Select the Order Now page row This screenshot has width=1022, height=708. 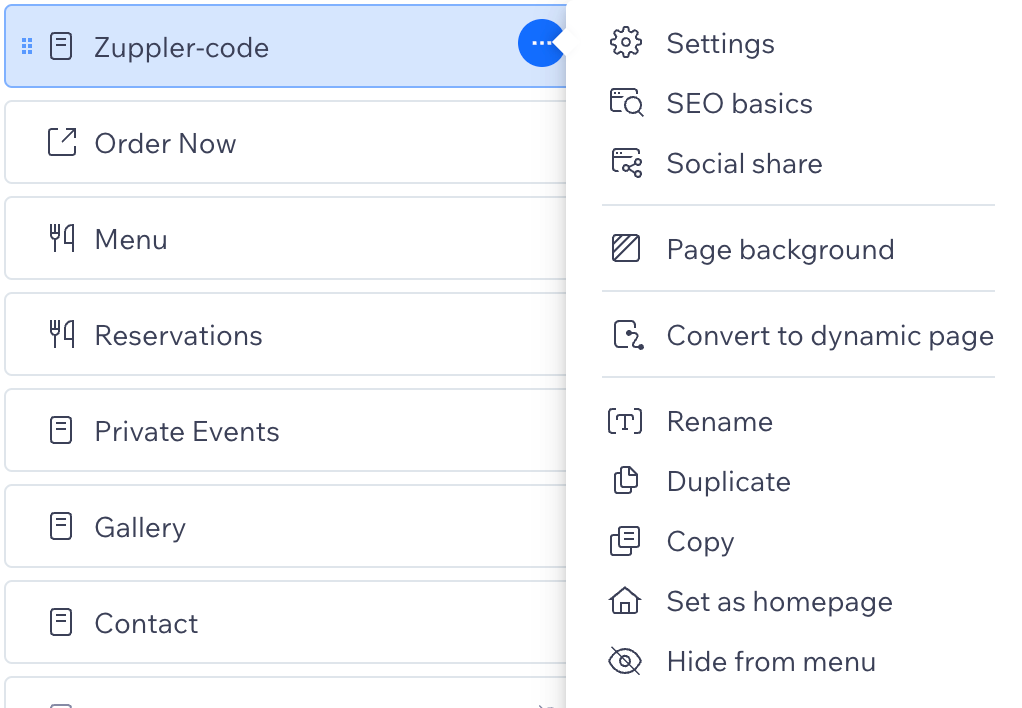click(285, 142)
